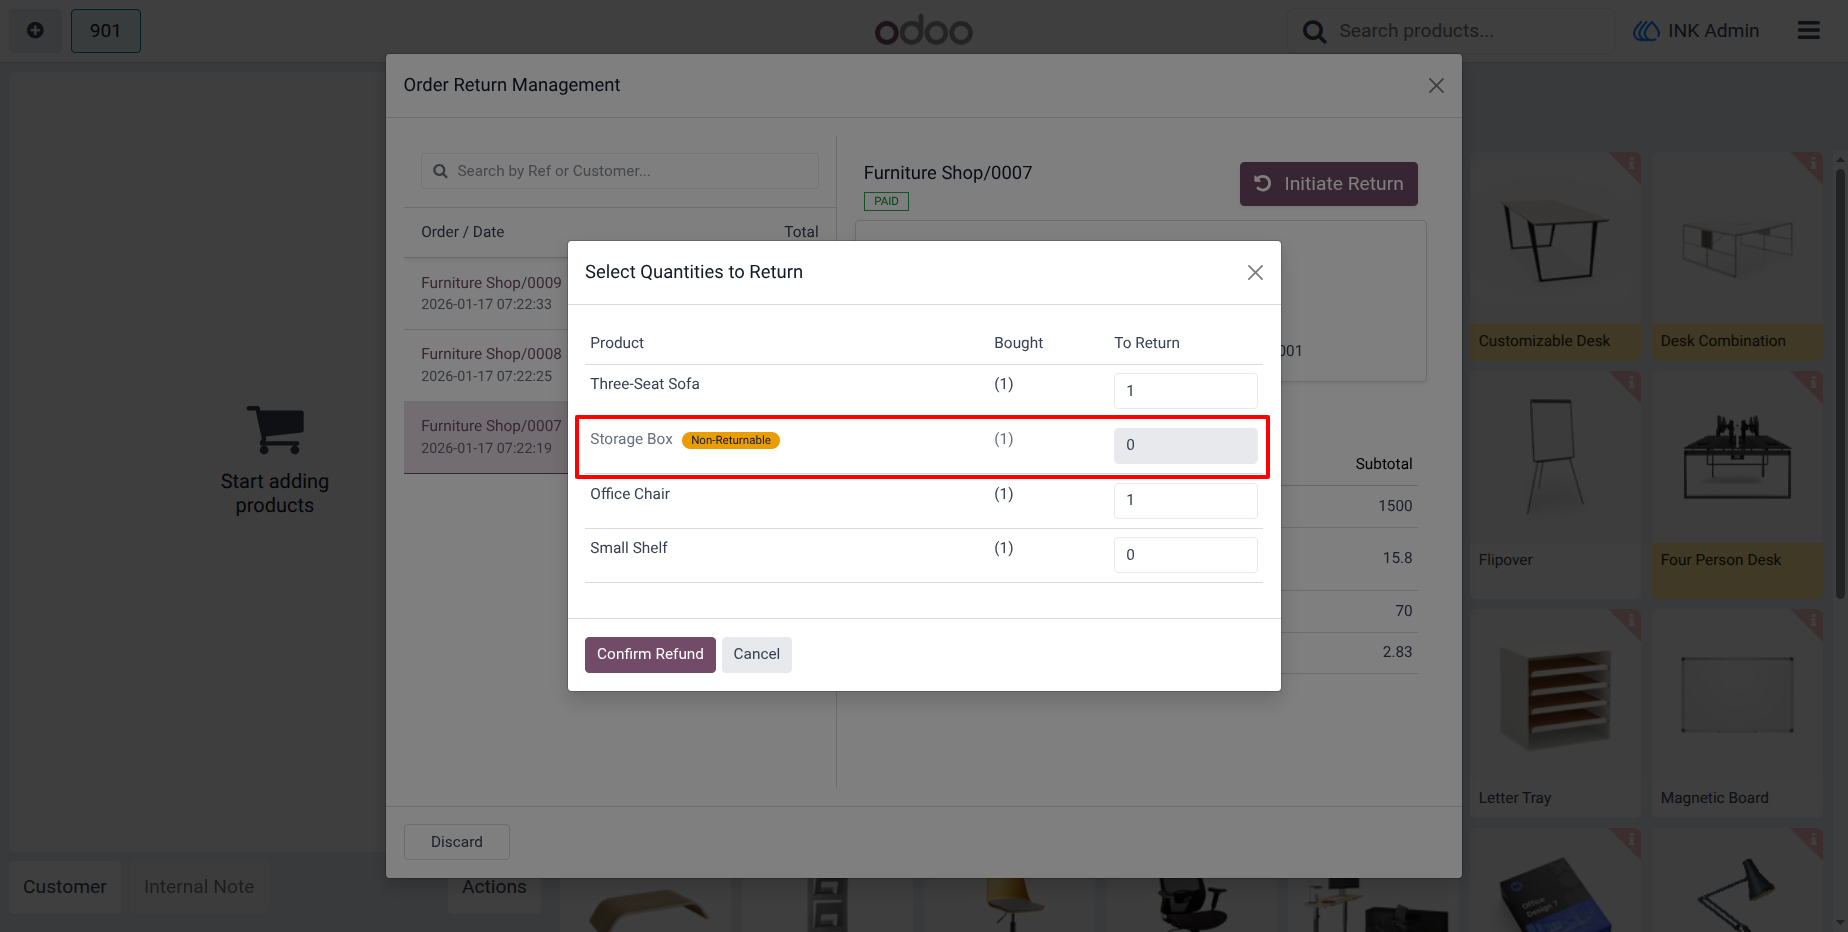This screenshot has width=1848, height=932.
Task: Click the Storage Box disabled quantity field
Action: click(x=1186, y=445)
